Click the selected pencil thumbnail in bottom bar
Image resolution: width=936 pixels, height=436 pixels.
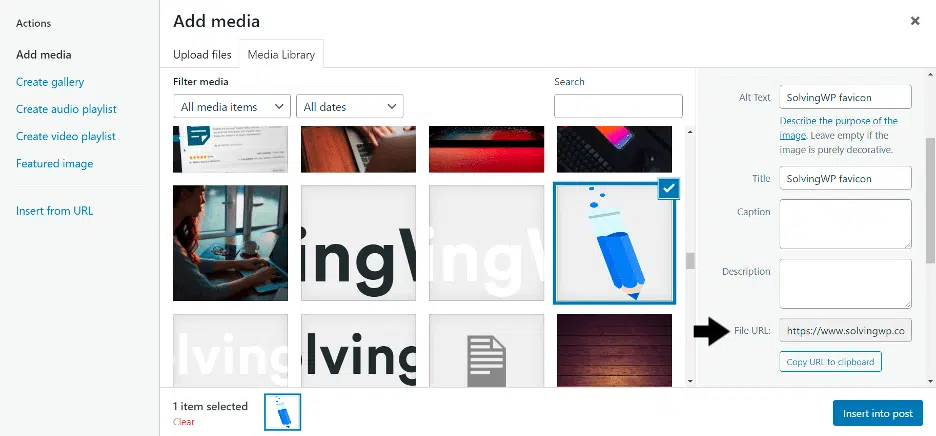282,412
